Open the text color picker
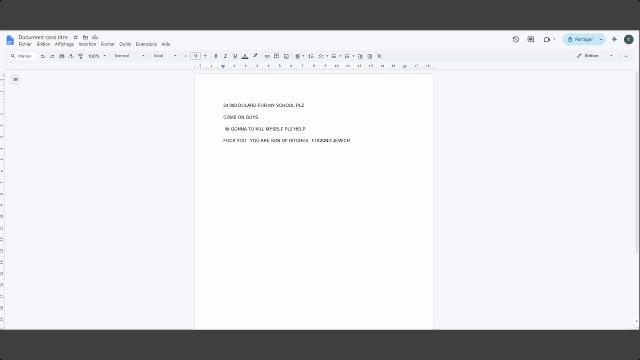 pyautogui.click(x=245, y=56)
